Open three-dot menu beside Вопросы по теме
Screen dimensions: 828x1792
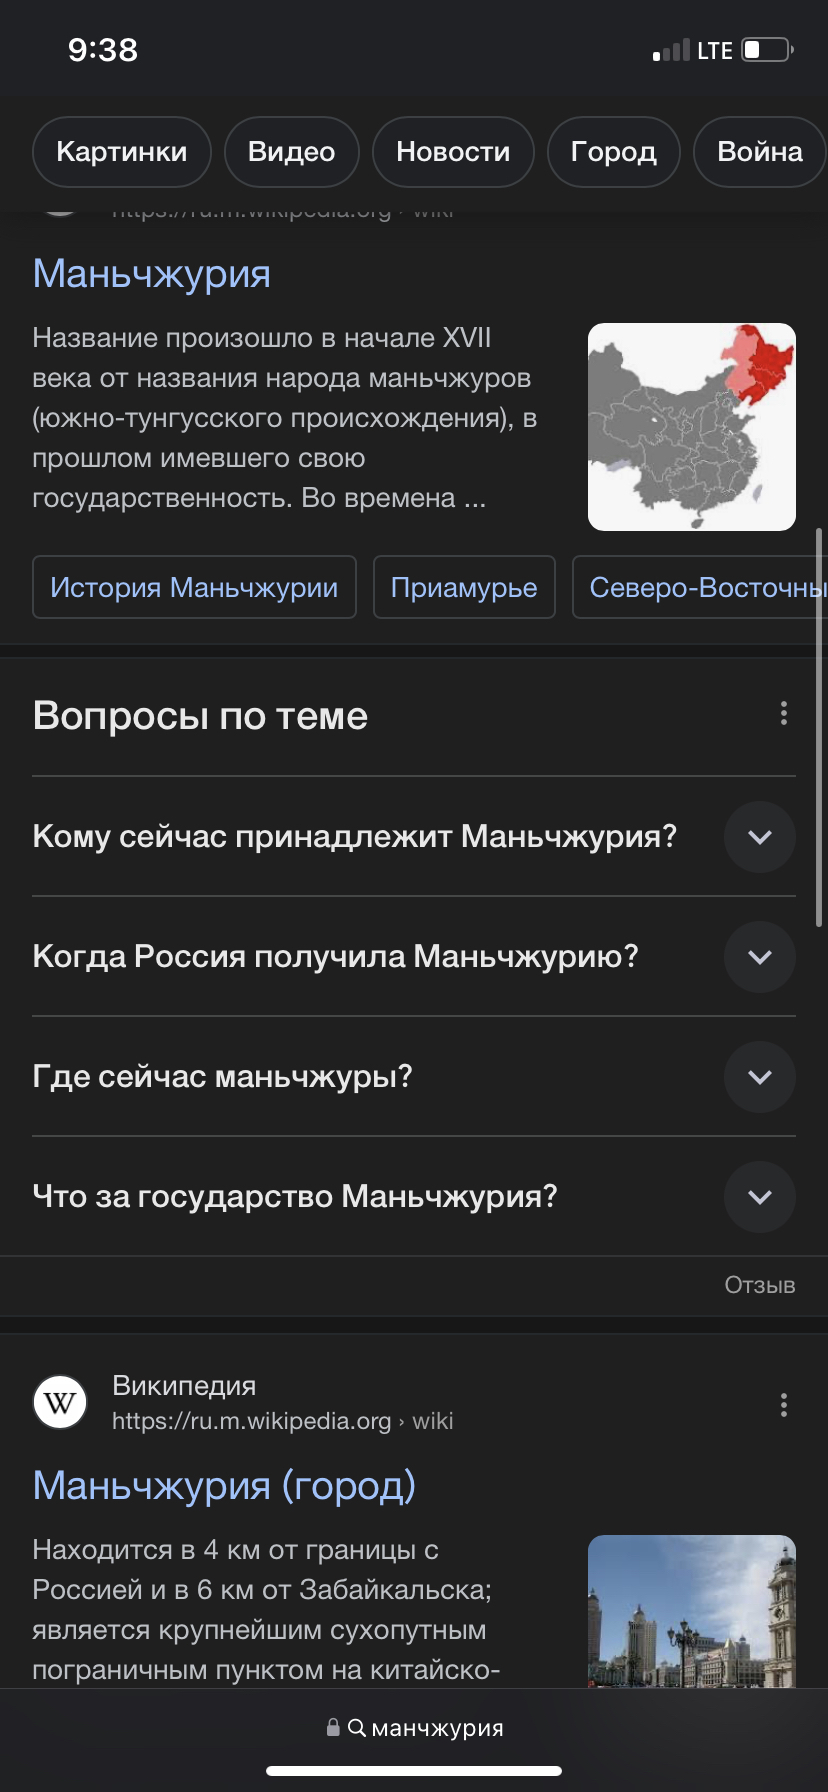click(x=783, y=713)
